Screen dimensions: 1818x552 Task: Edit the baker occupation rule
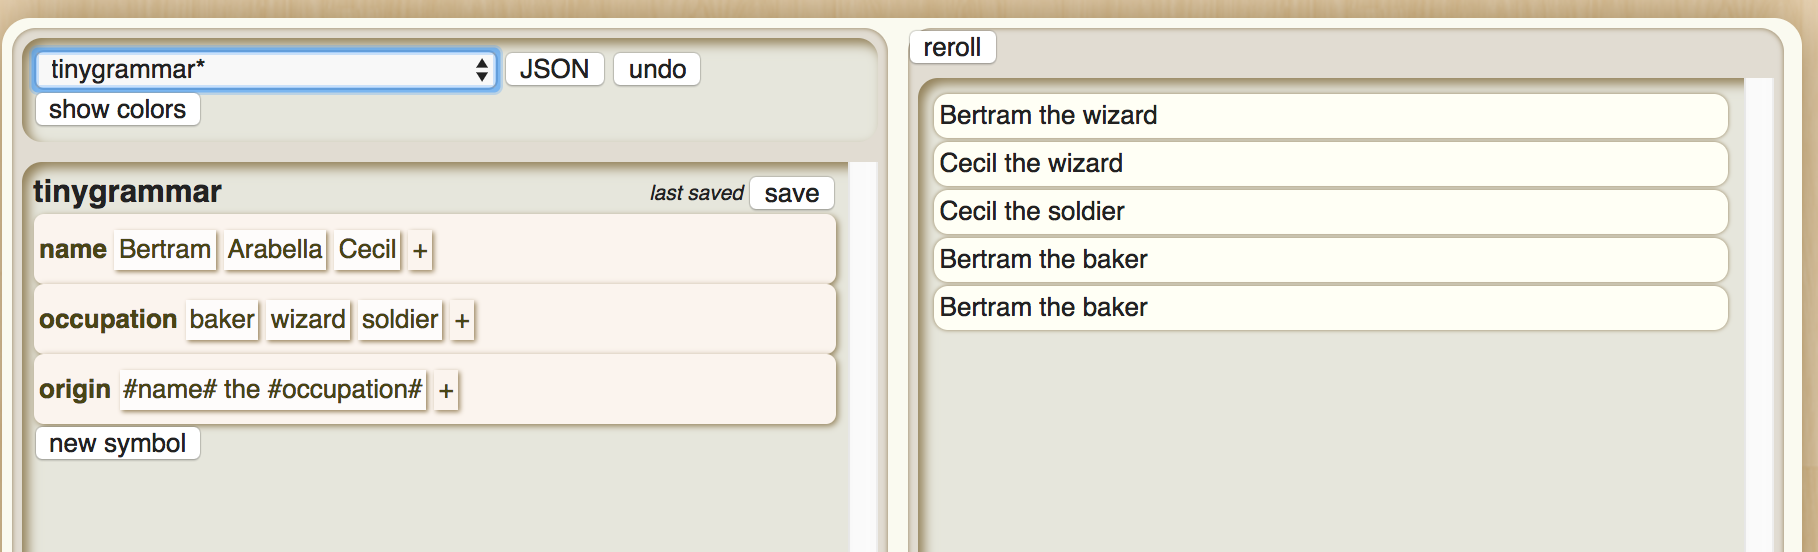(221, 319)
